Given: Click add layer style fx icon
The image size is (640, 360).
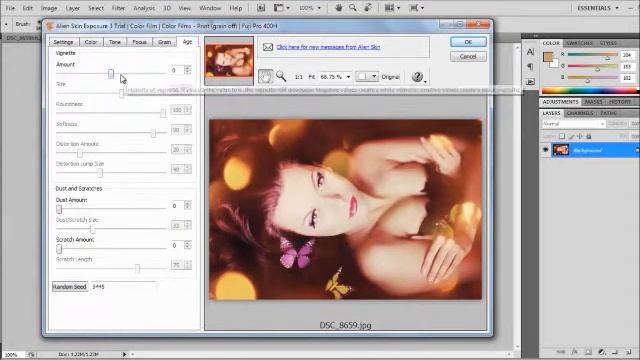Looking at the screenshot, I should [x=574, y=351].
